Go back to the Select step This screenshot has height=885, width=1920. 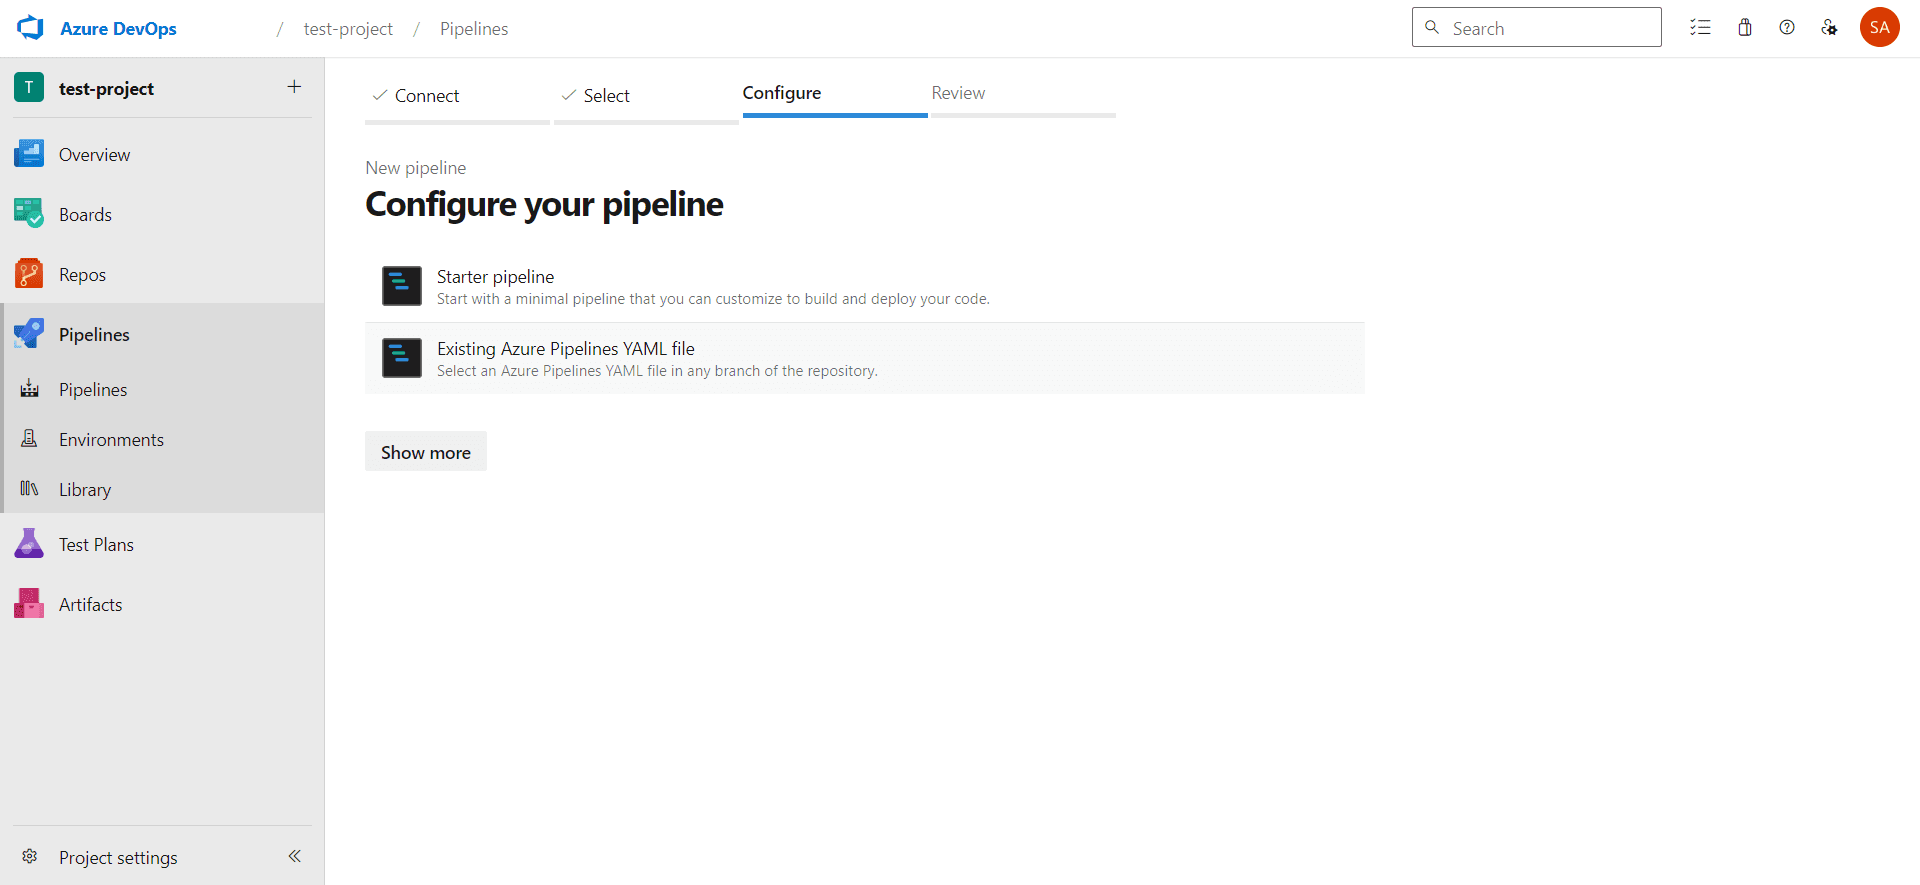click(606, 96)
